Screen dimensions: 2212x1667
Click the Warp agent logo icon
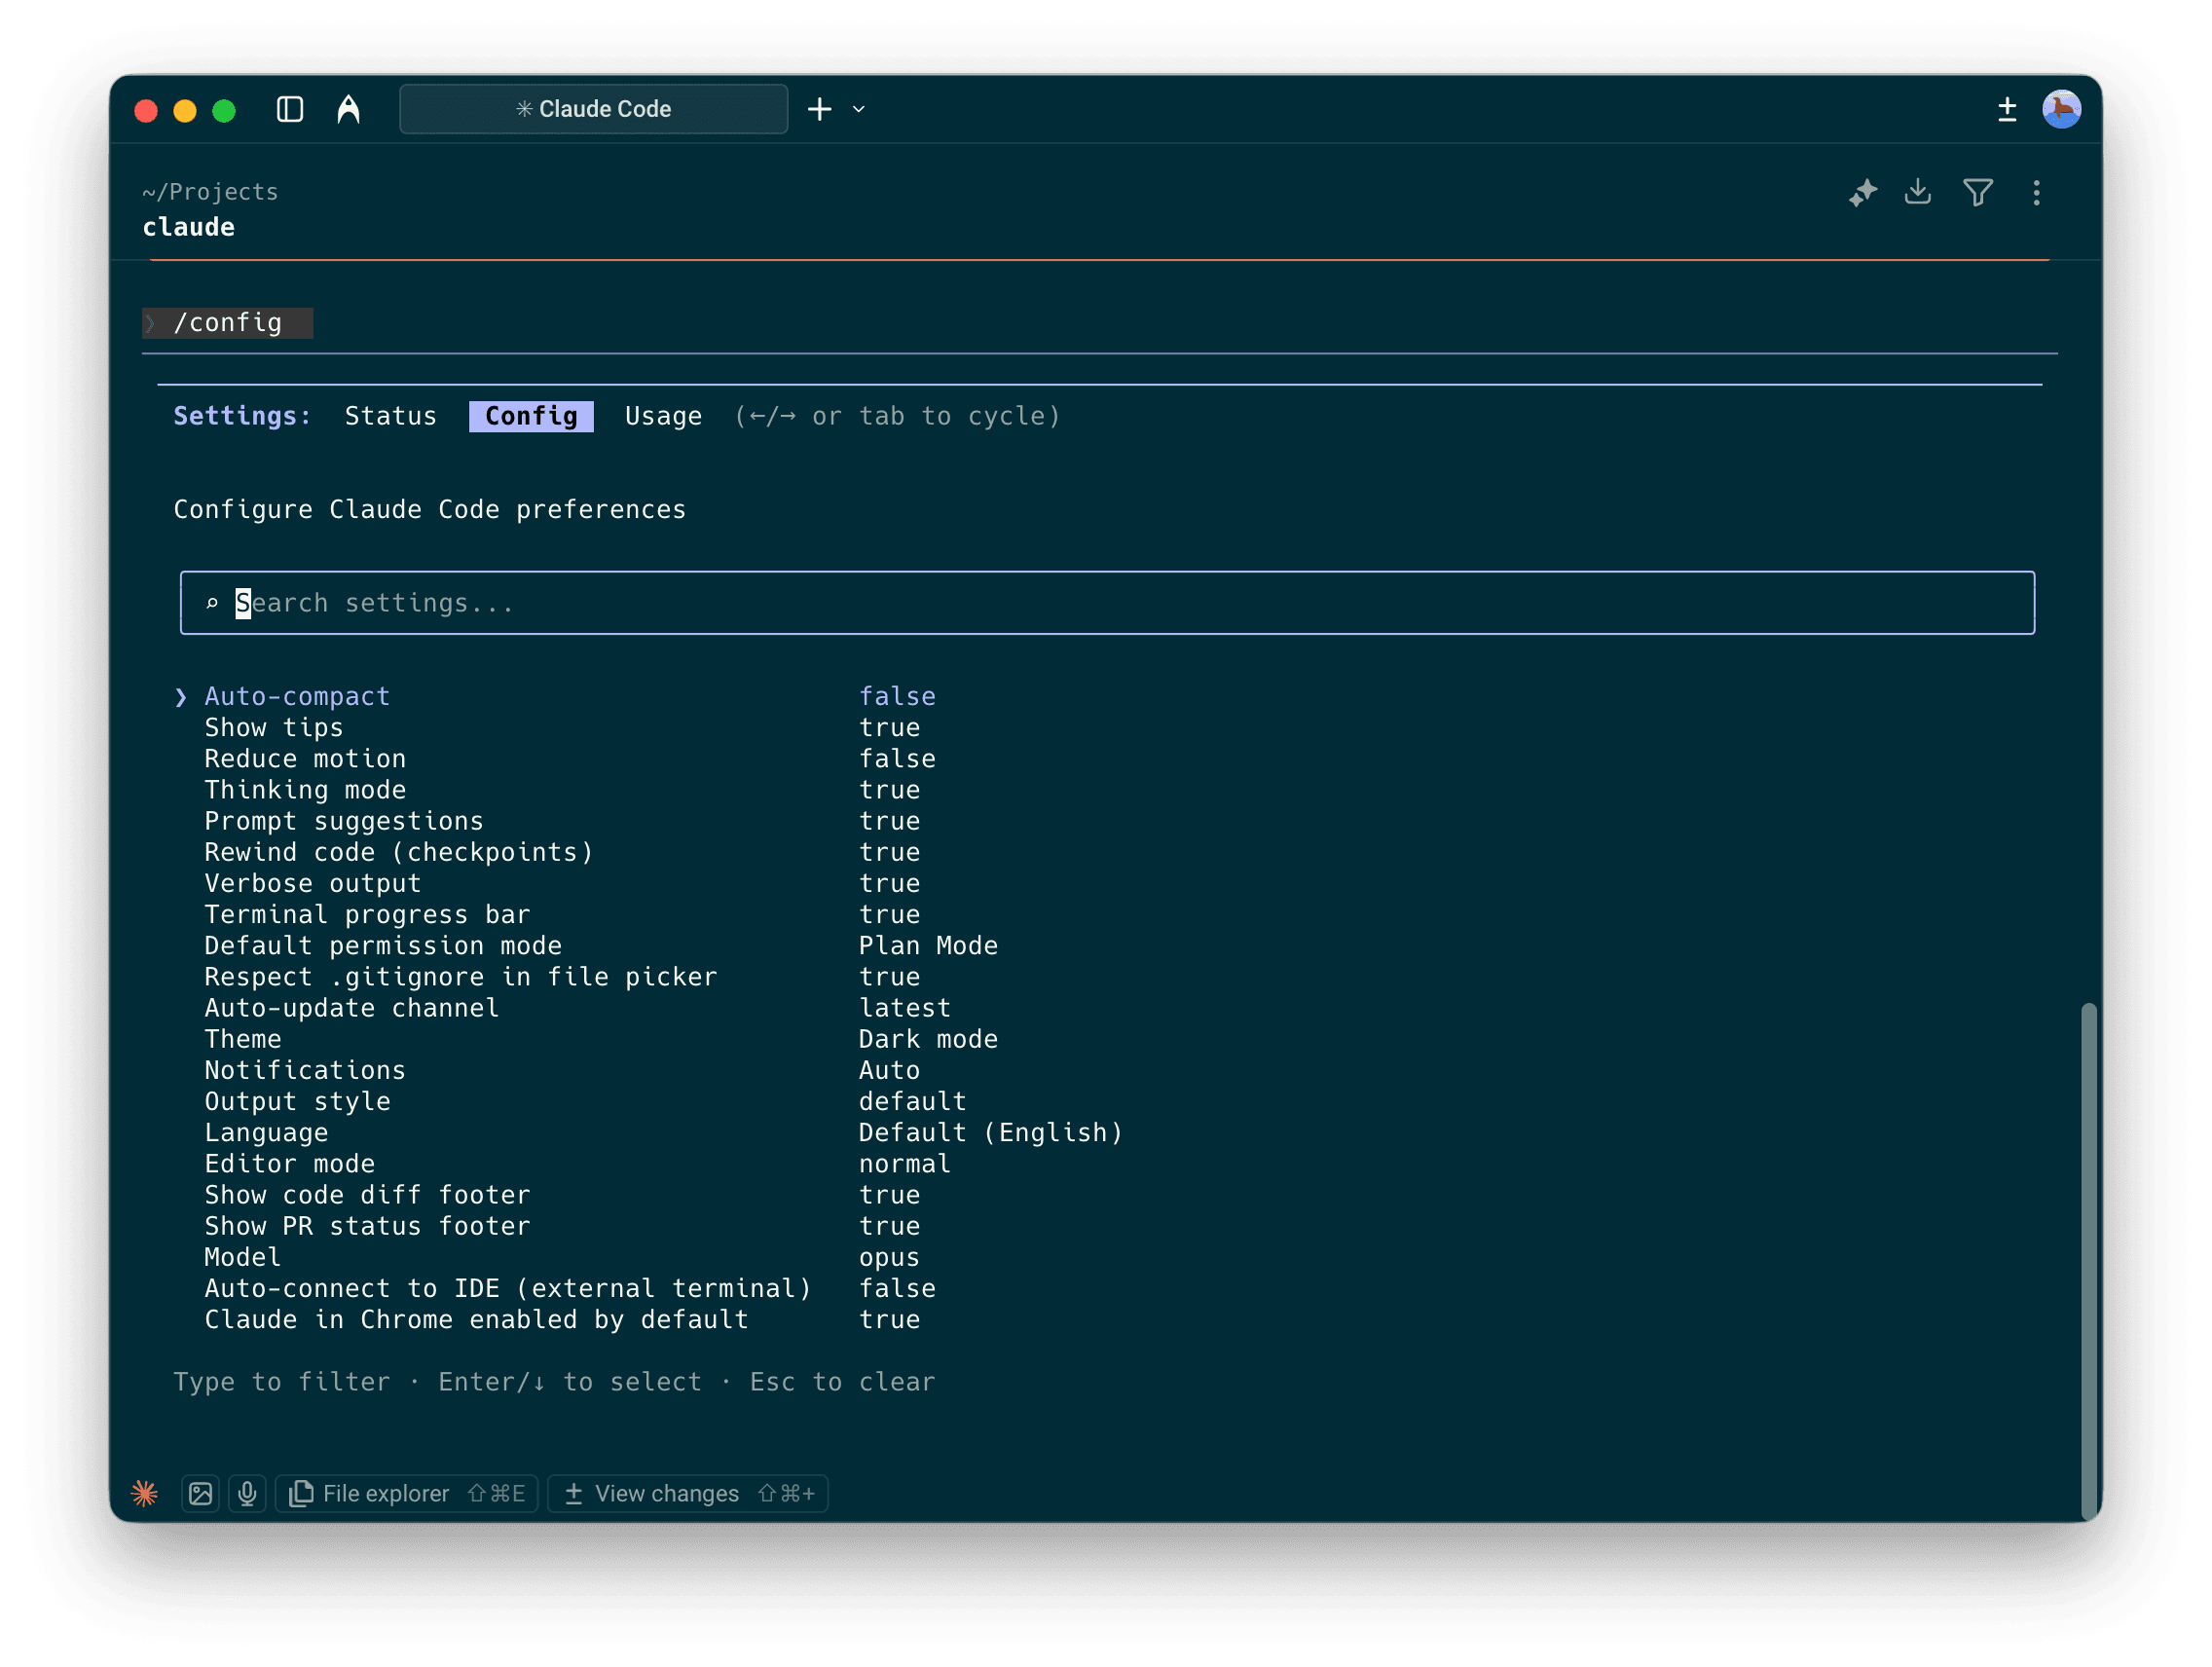pos(348,109)
